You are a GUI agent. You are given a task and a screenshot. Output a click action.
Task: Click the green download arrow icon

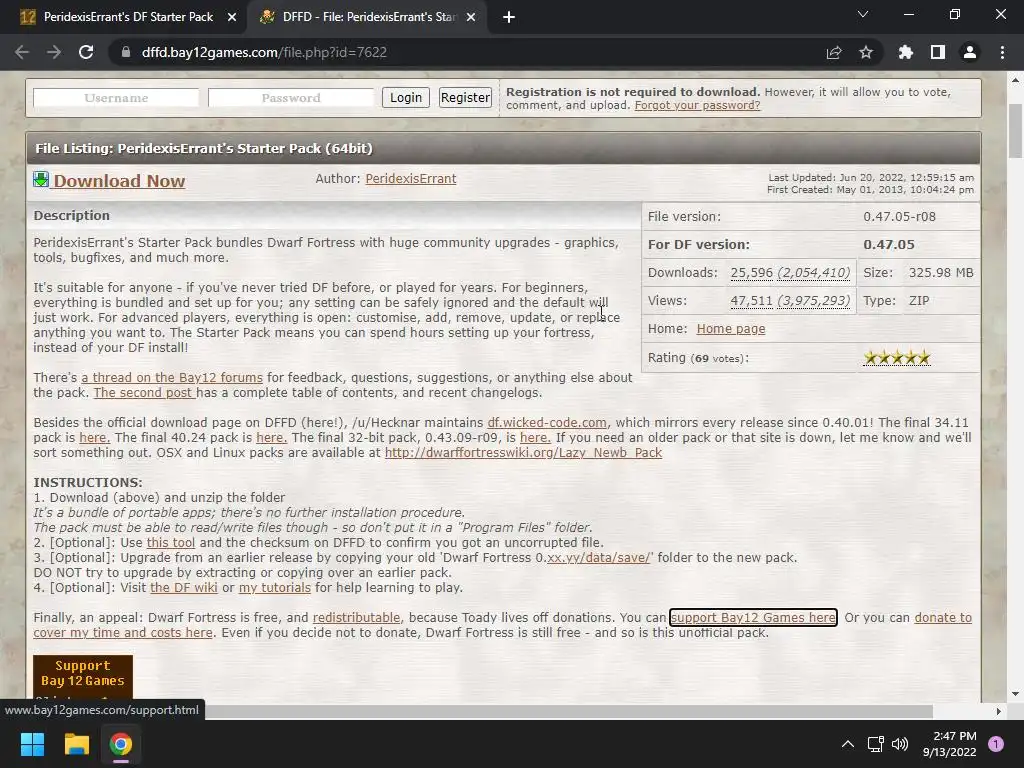click(41, 180)
